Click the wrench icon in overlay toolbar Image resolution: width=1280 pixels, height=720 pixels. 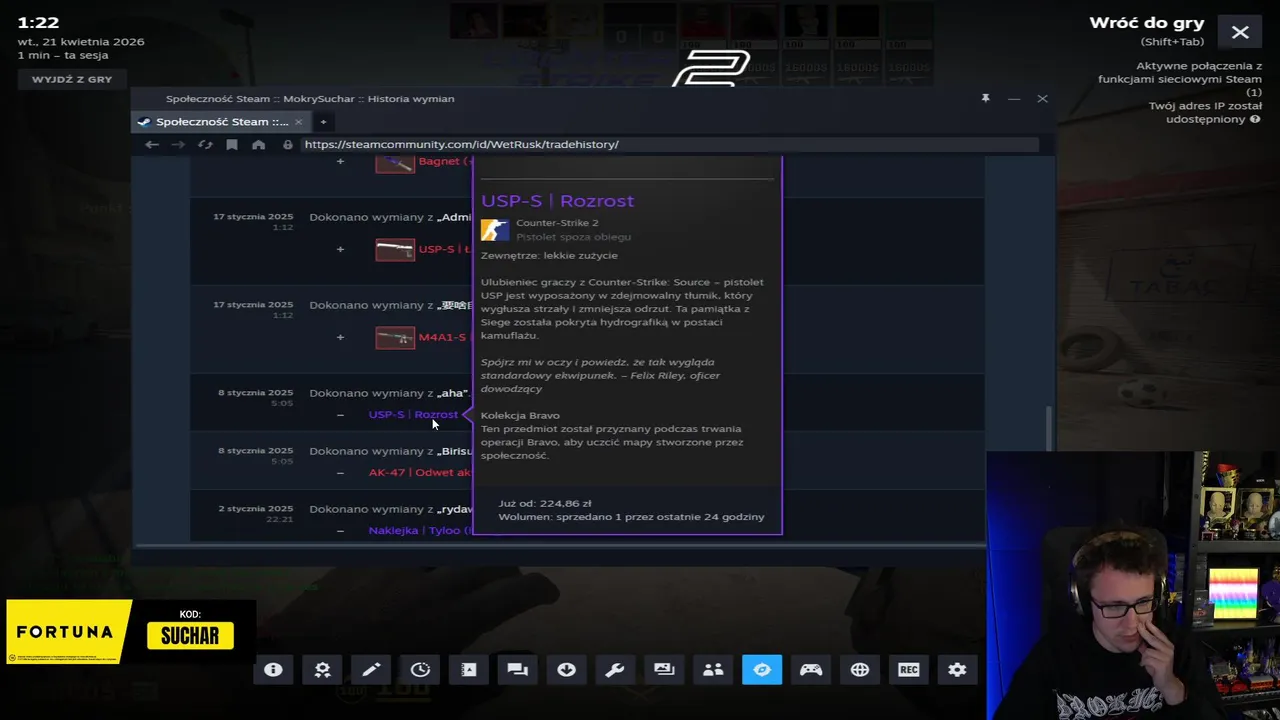(615, 670)
